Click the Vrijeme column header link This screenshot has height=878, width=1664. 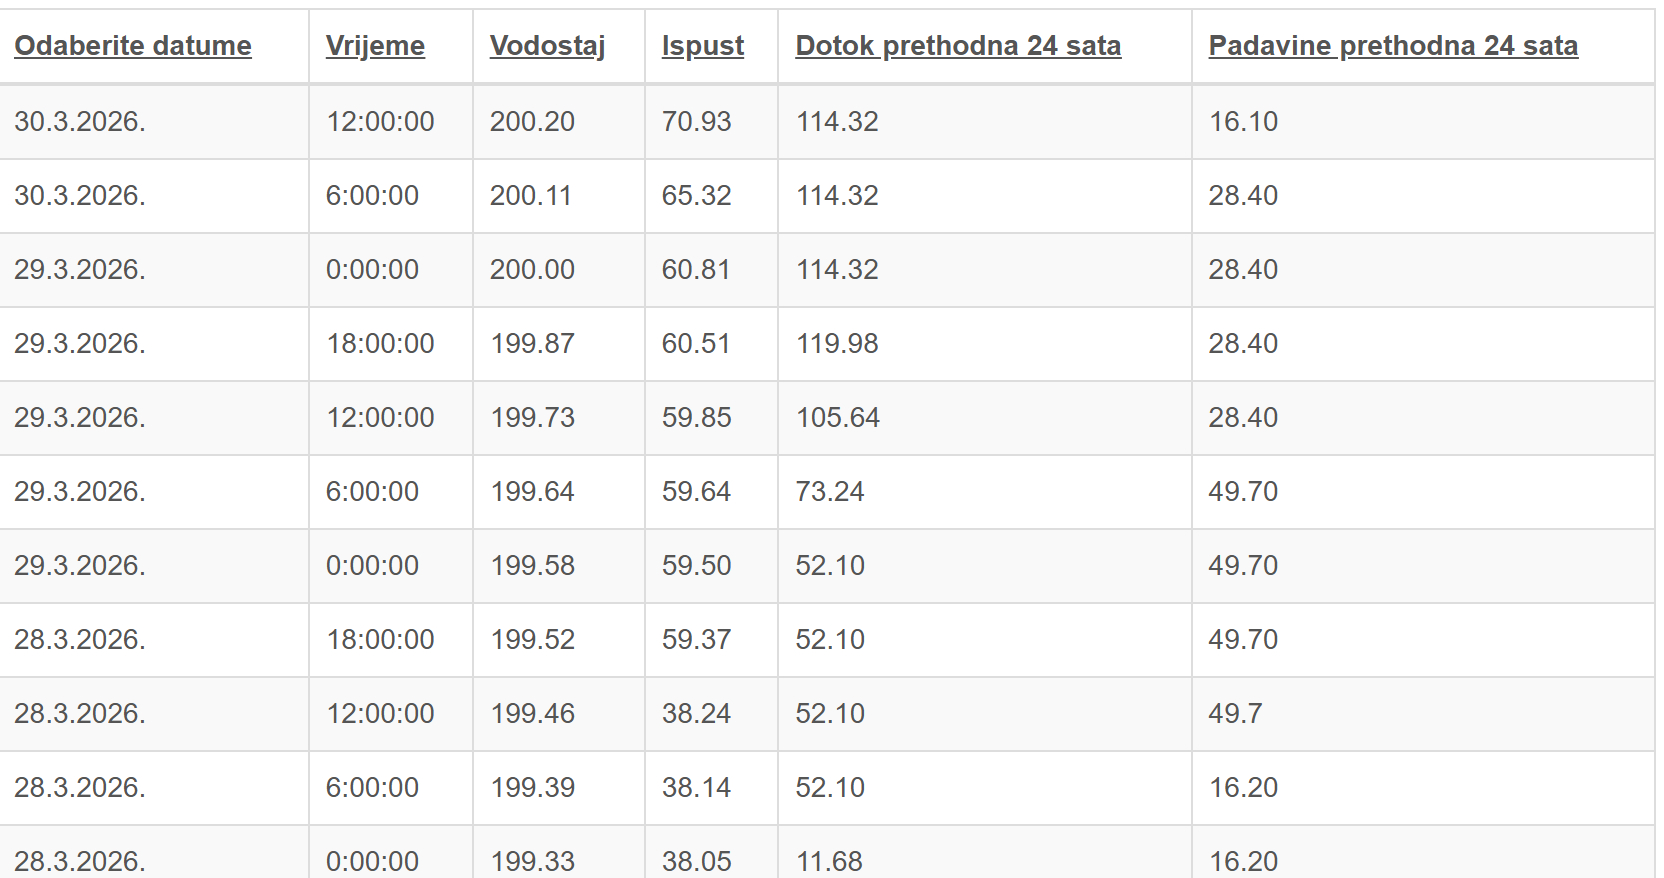click(375, 46)
